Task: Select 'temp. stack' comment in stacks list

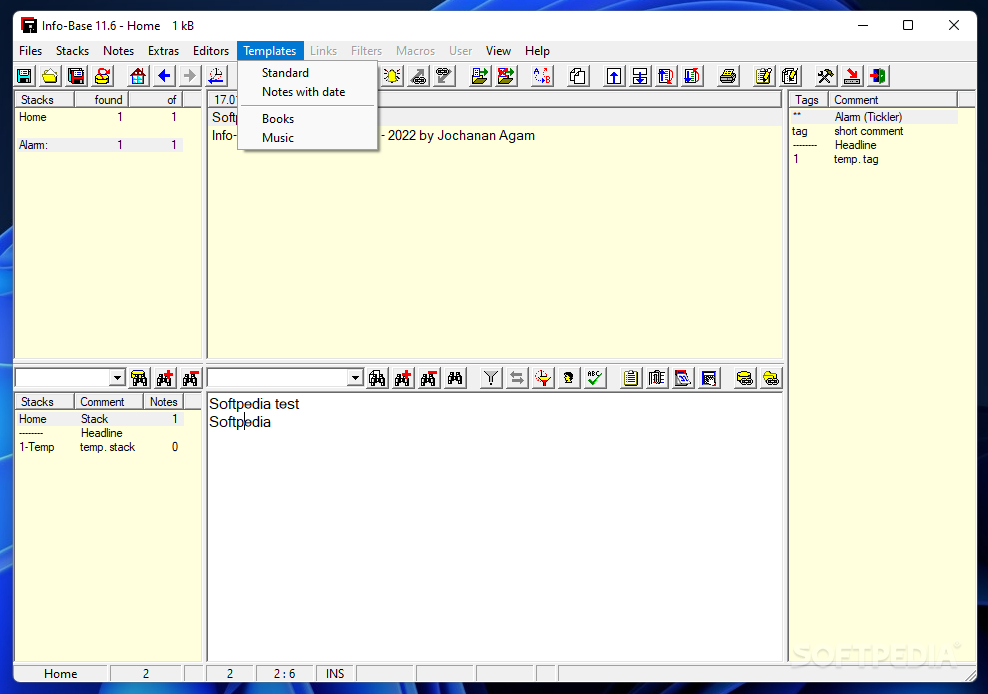Action: click(107, 448)
